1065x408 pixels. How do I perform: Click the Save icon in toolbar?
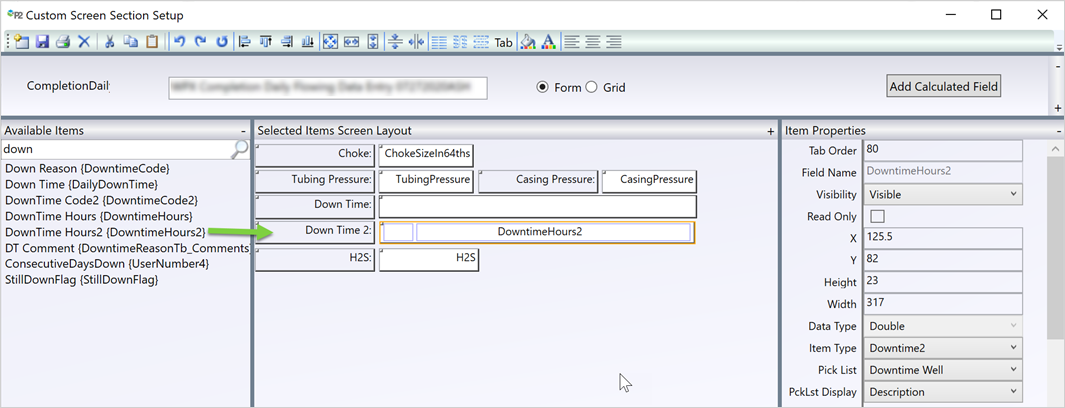pyautogui.click(x=42, y=42)
